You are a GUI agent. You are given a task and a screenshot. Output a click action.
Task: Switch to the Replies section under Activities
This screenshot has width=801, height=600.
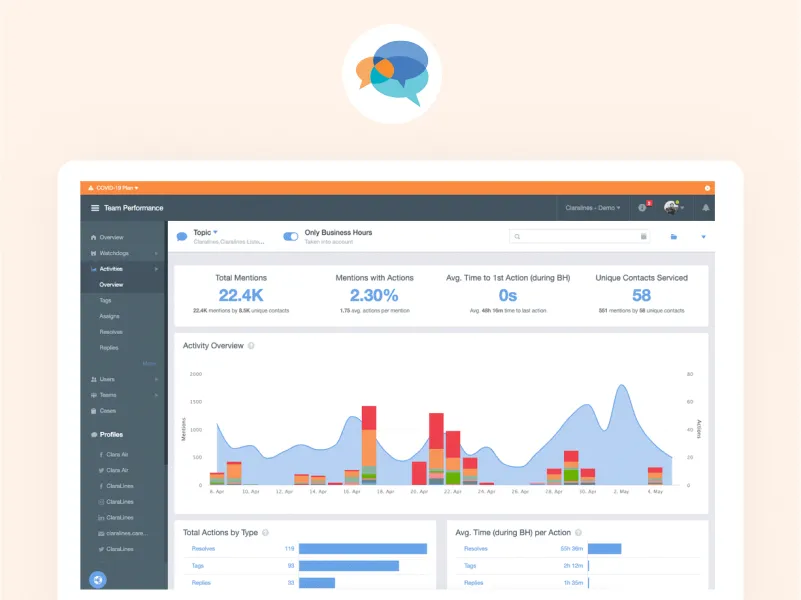click(x=110, y=347)
